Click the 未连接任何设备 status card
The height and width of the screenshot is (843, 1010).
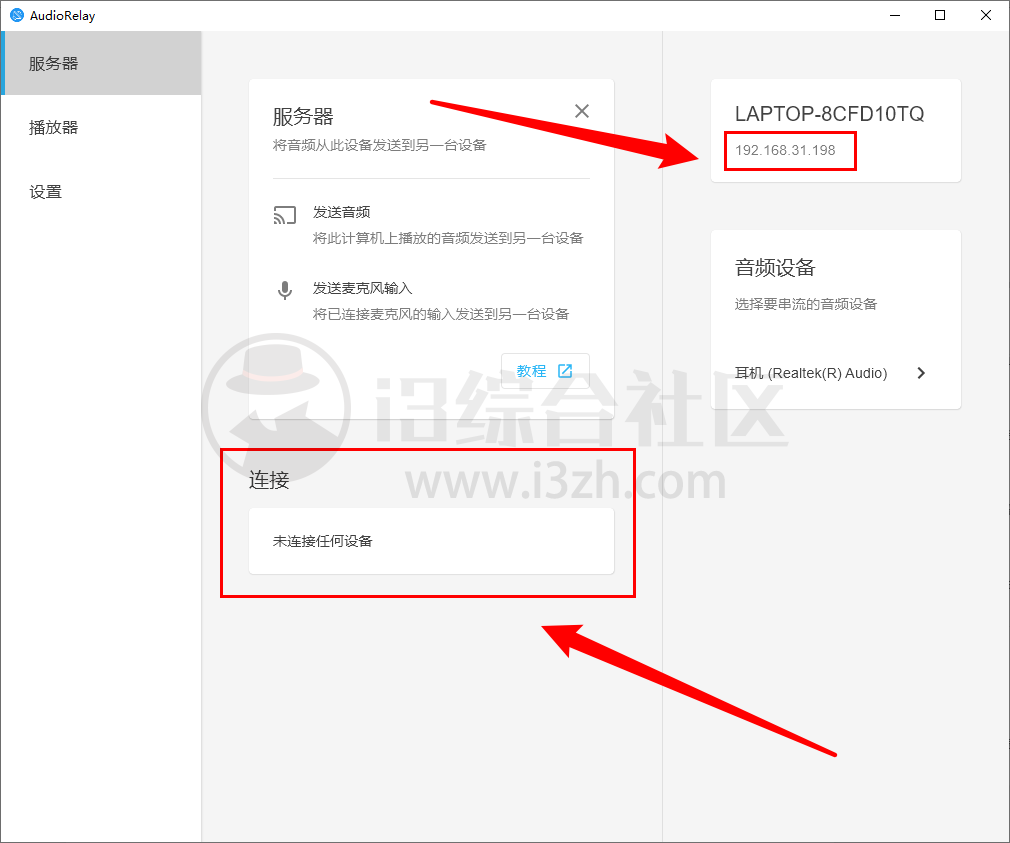point(432,541)
